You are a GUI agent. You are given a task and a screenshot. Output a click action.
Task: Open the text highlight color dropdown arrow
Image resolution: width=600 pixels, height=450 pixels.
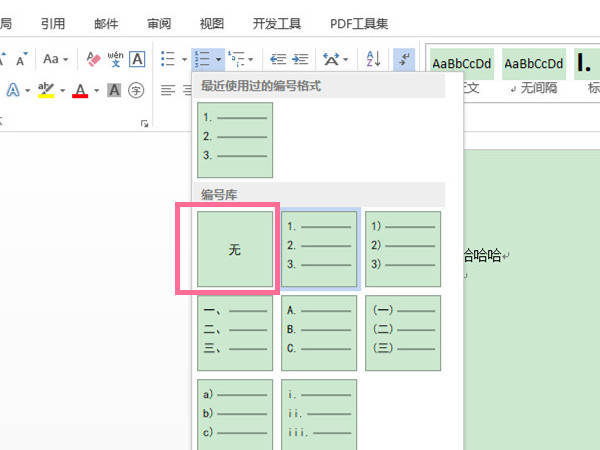[x=63, y=91]
